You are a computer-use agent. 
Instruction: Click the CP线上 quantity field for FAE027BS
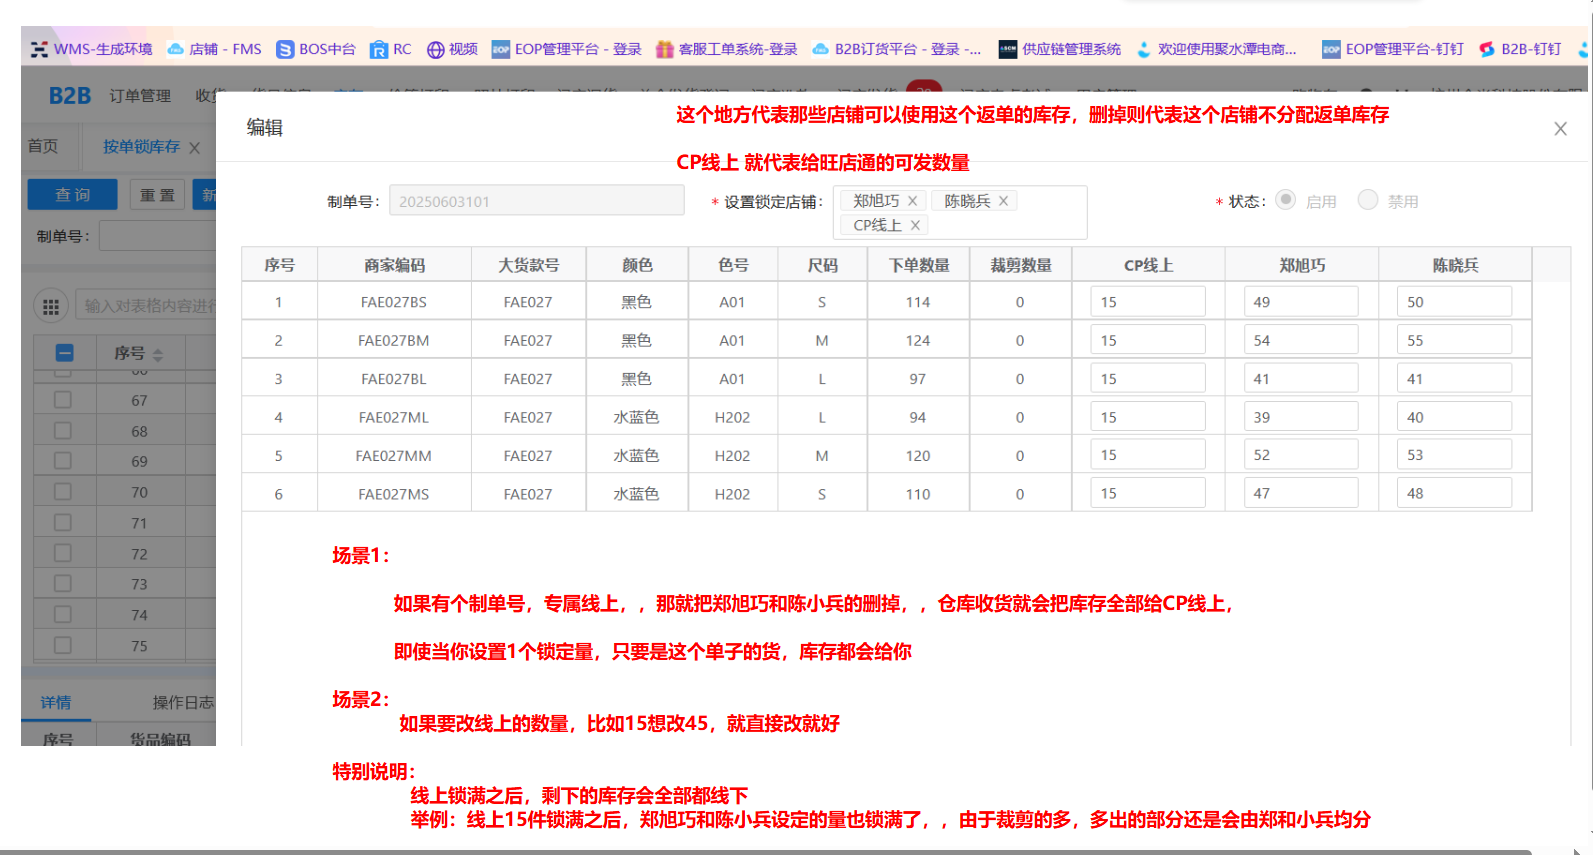point(1148,302)
